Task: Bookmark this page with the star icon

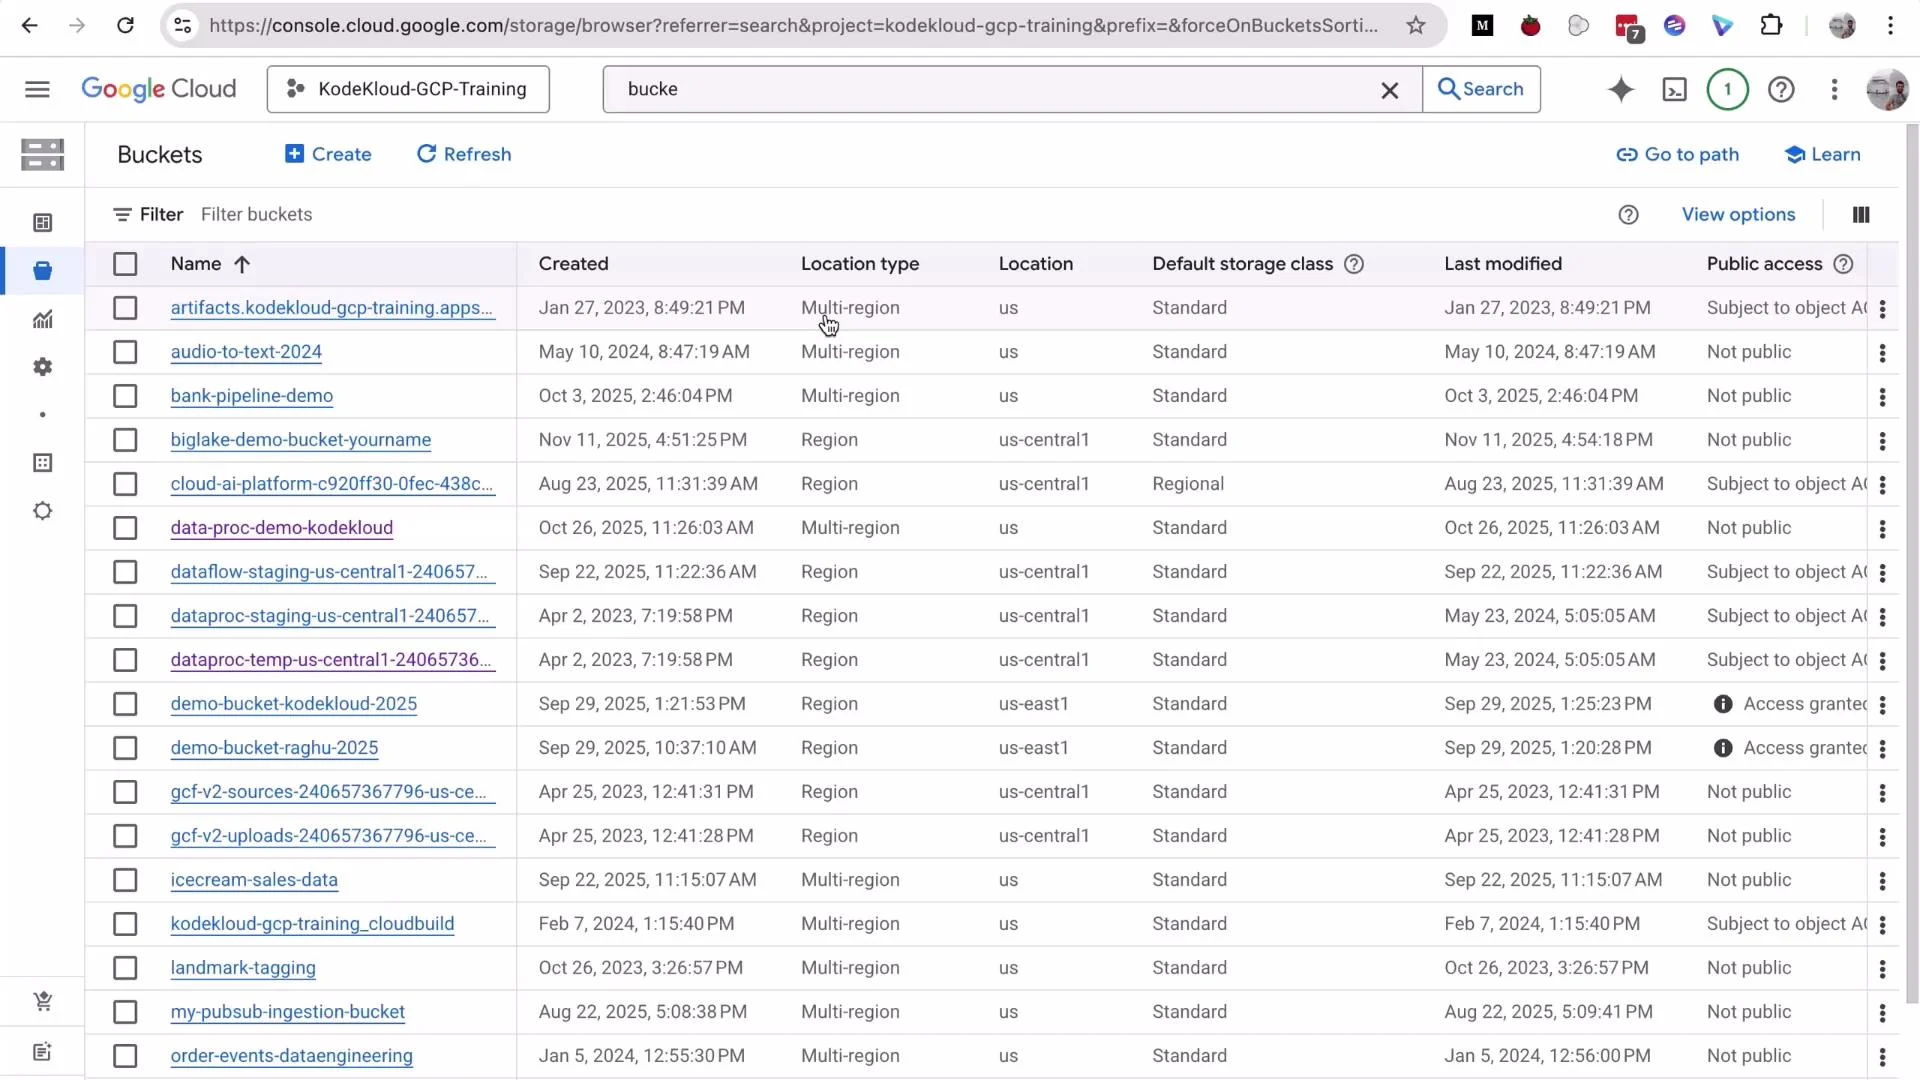Action: (x=1415, y=26)
